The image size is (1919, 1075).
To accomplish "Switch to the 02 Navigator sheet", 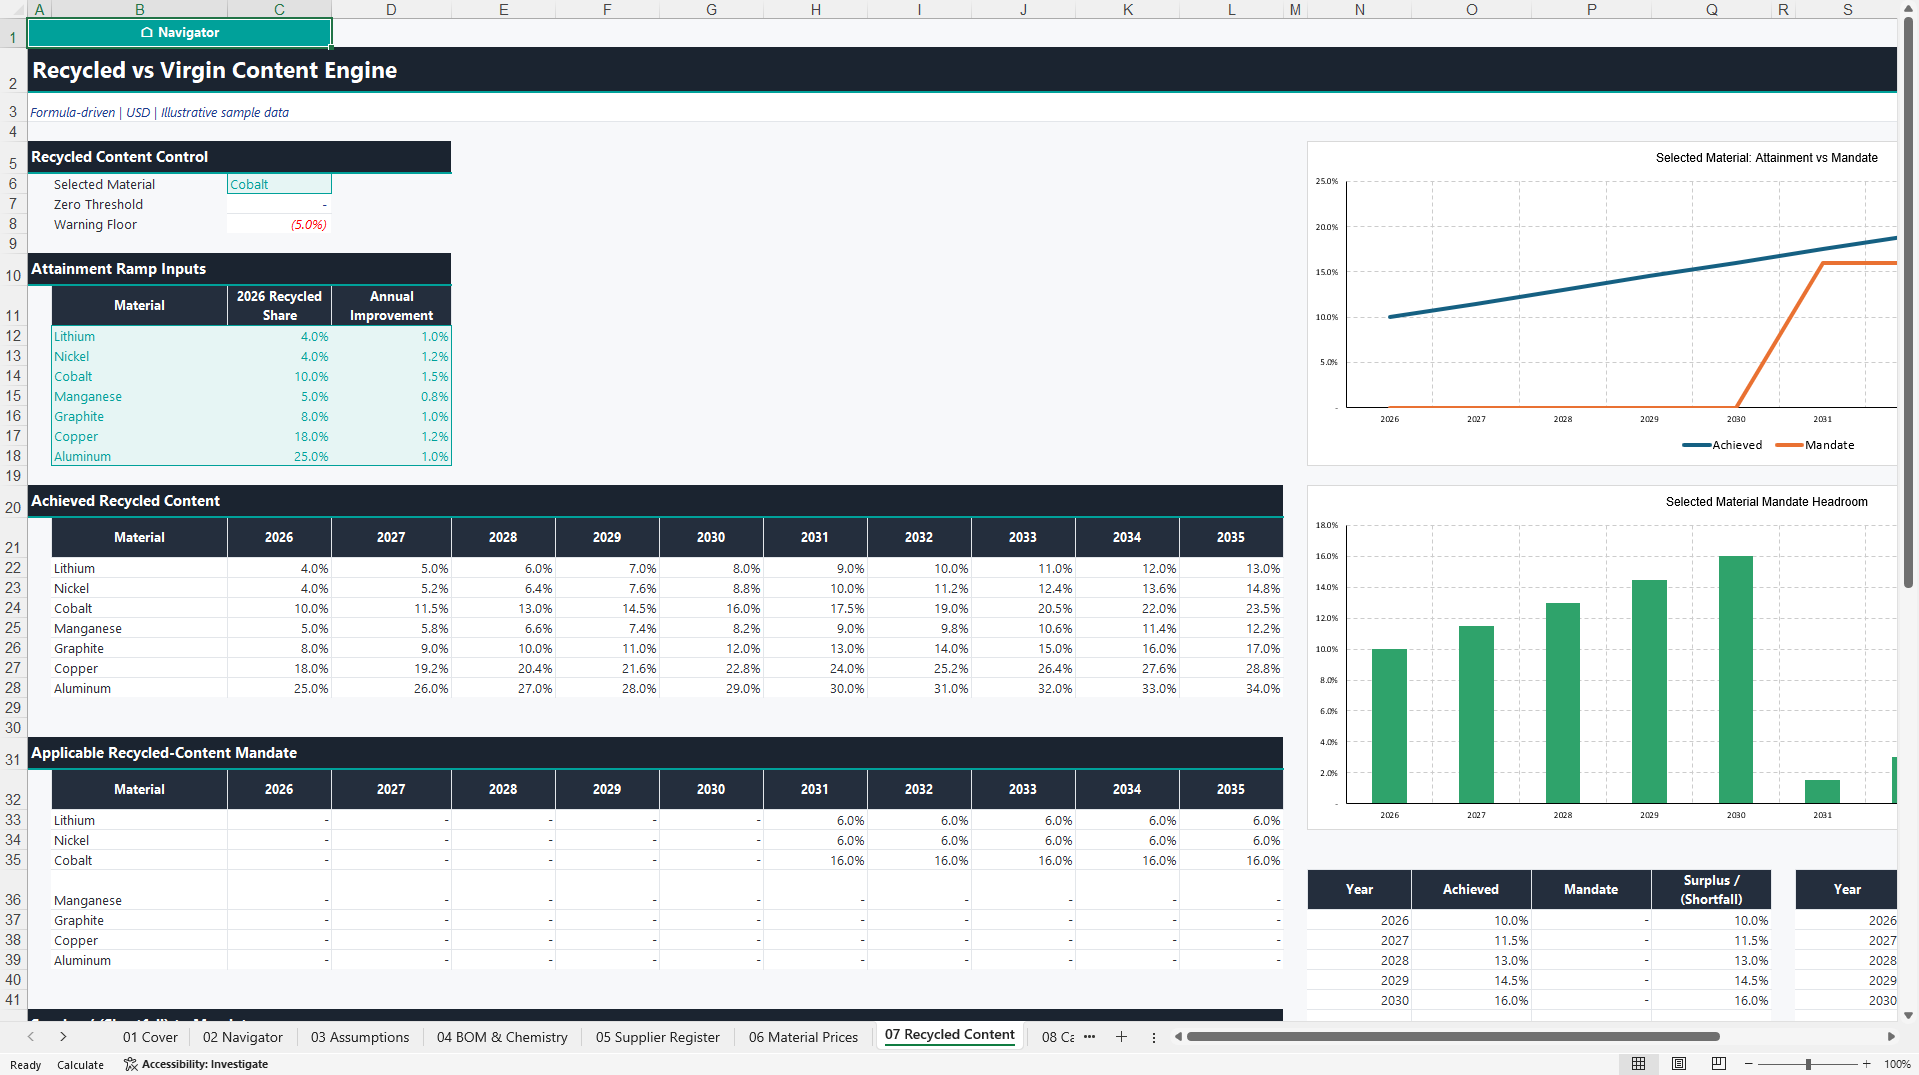I will [x=243, y=1037].
